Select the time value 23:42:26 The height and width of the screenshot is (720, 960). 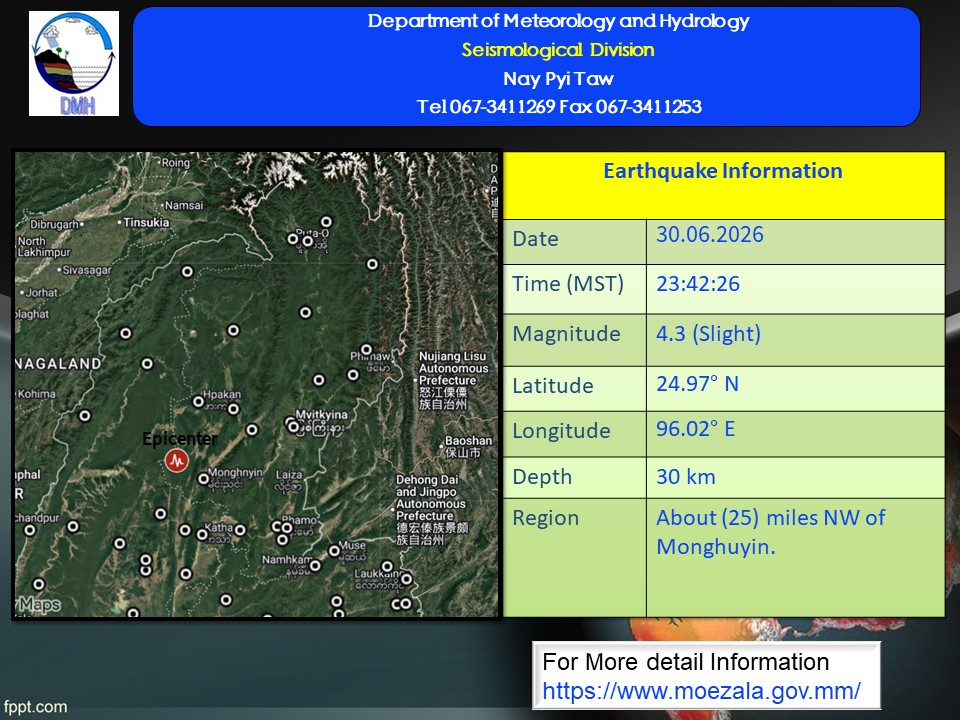pyautogui.click(x=698, y=283)
